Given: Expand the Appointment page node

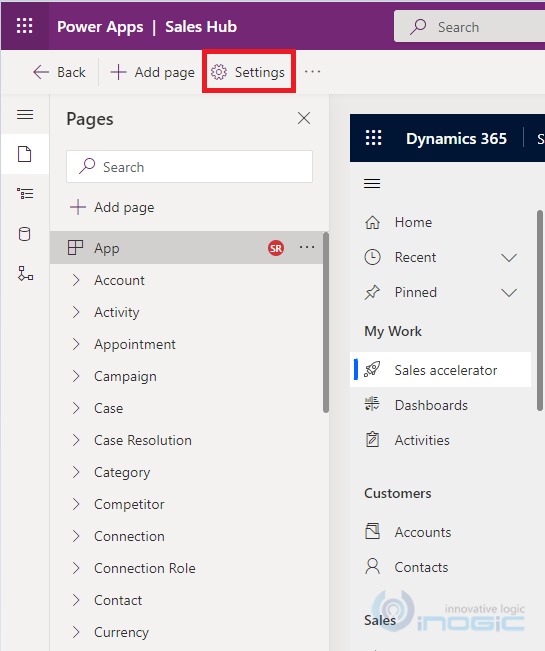Looking at the screenshot, I should (x=76, y=344).
